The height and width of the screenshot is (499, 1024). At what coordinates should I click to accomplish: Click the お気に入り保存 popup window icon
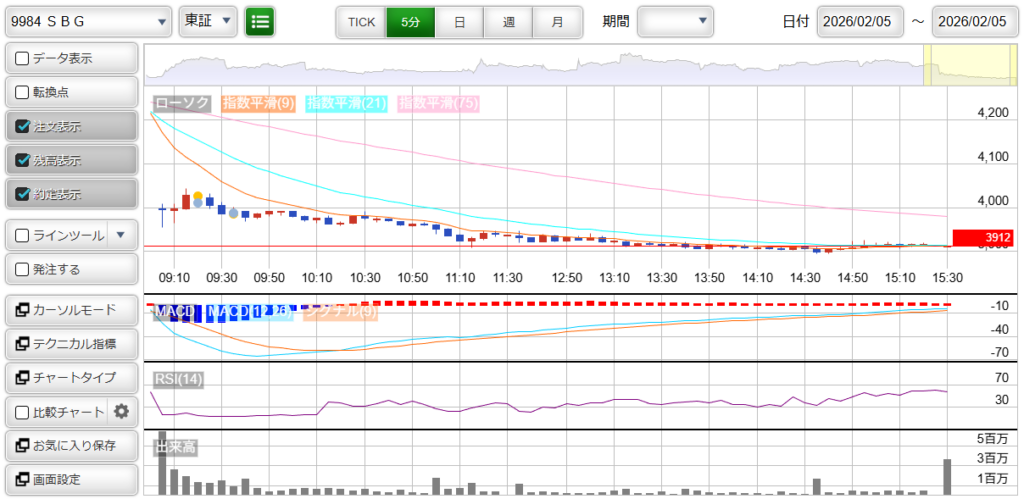click(x=22, y=445)
